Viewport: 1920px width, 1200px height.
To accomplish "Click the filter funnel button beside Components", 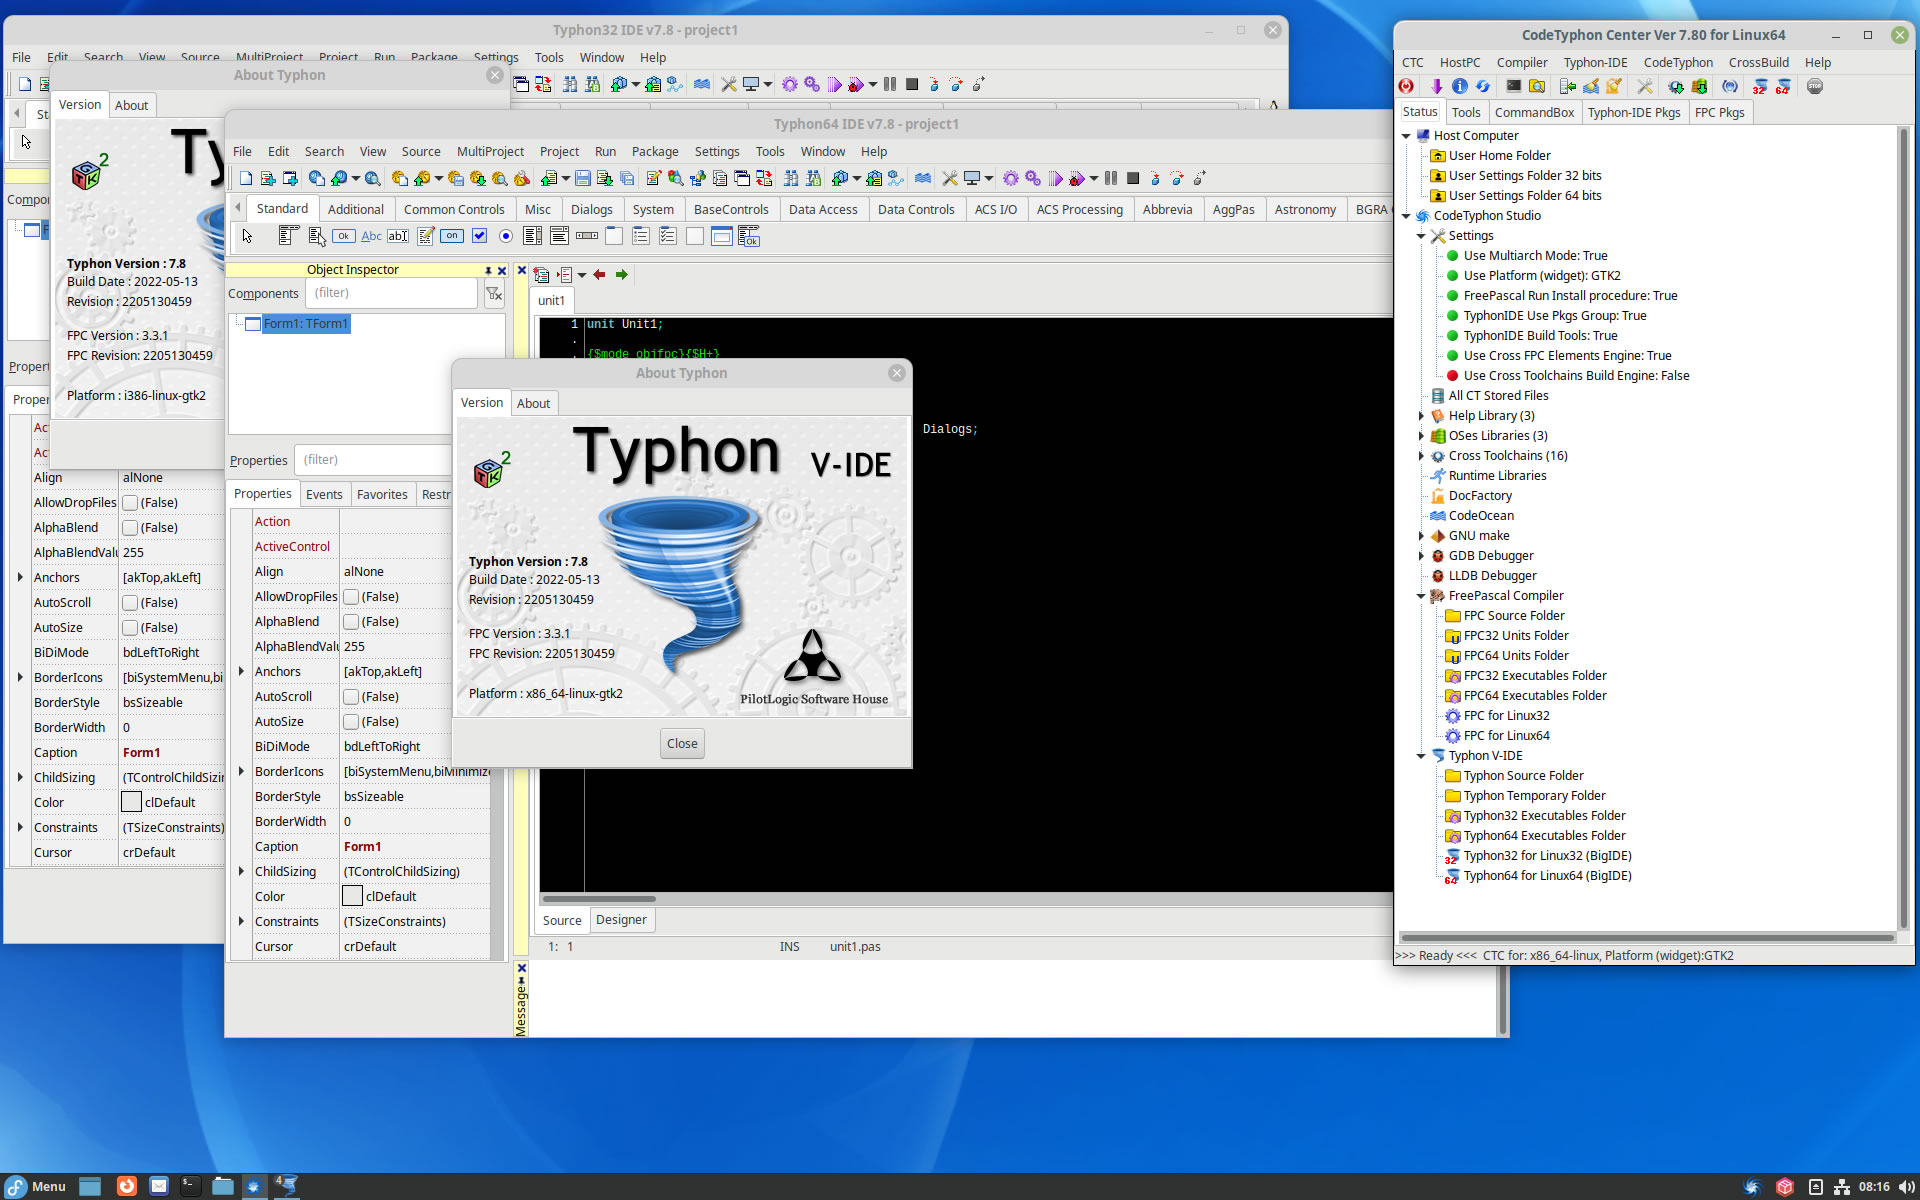I will pos(494,293).
